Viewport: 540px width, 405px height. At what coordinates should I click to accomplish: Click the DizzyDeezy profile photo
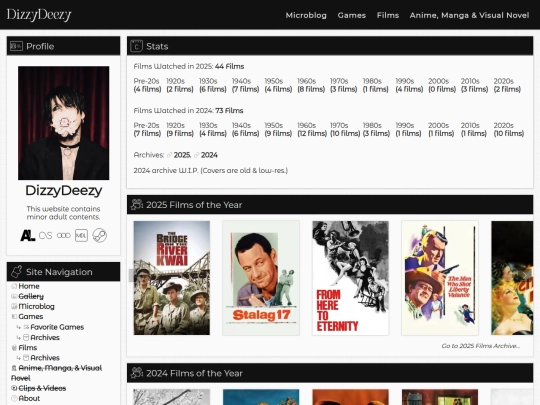[64, 123]
